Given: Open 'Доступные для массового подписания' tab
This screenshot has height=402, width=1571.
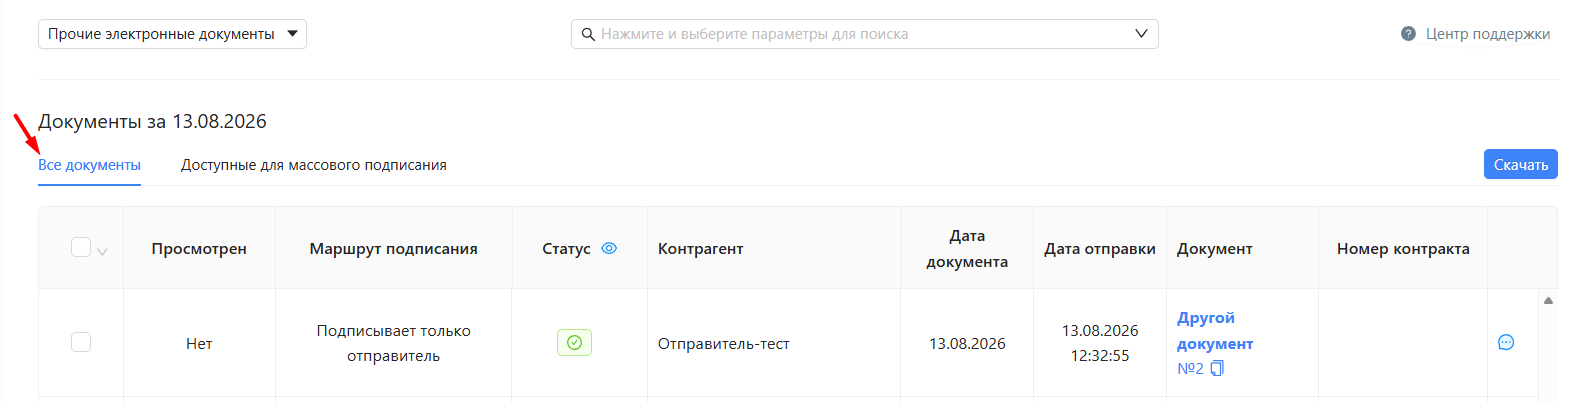Looking at the screenshot, I should point(313,165).
